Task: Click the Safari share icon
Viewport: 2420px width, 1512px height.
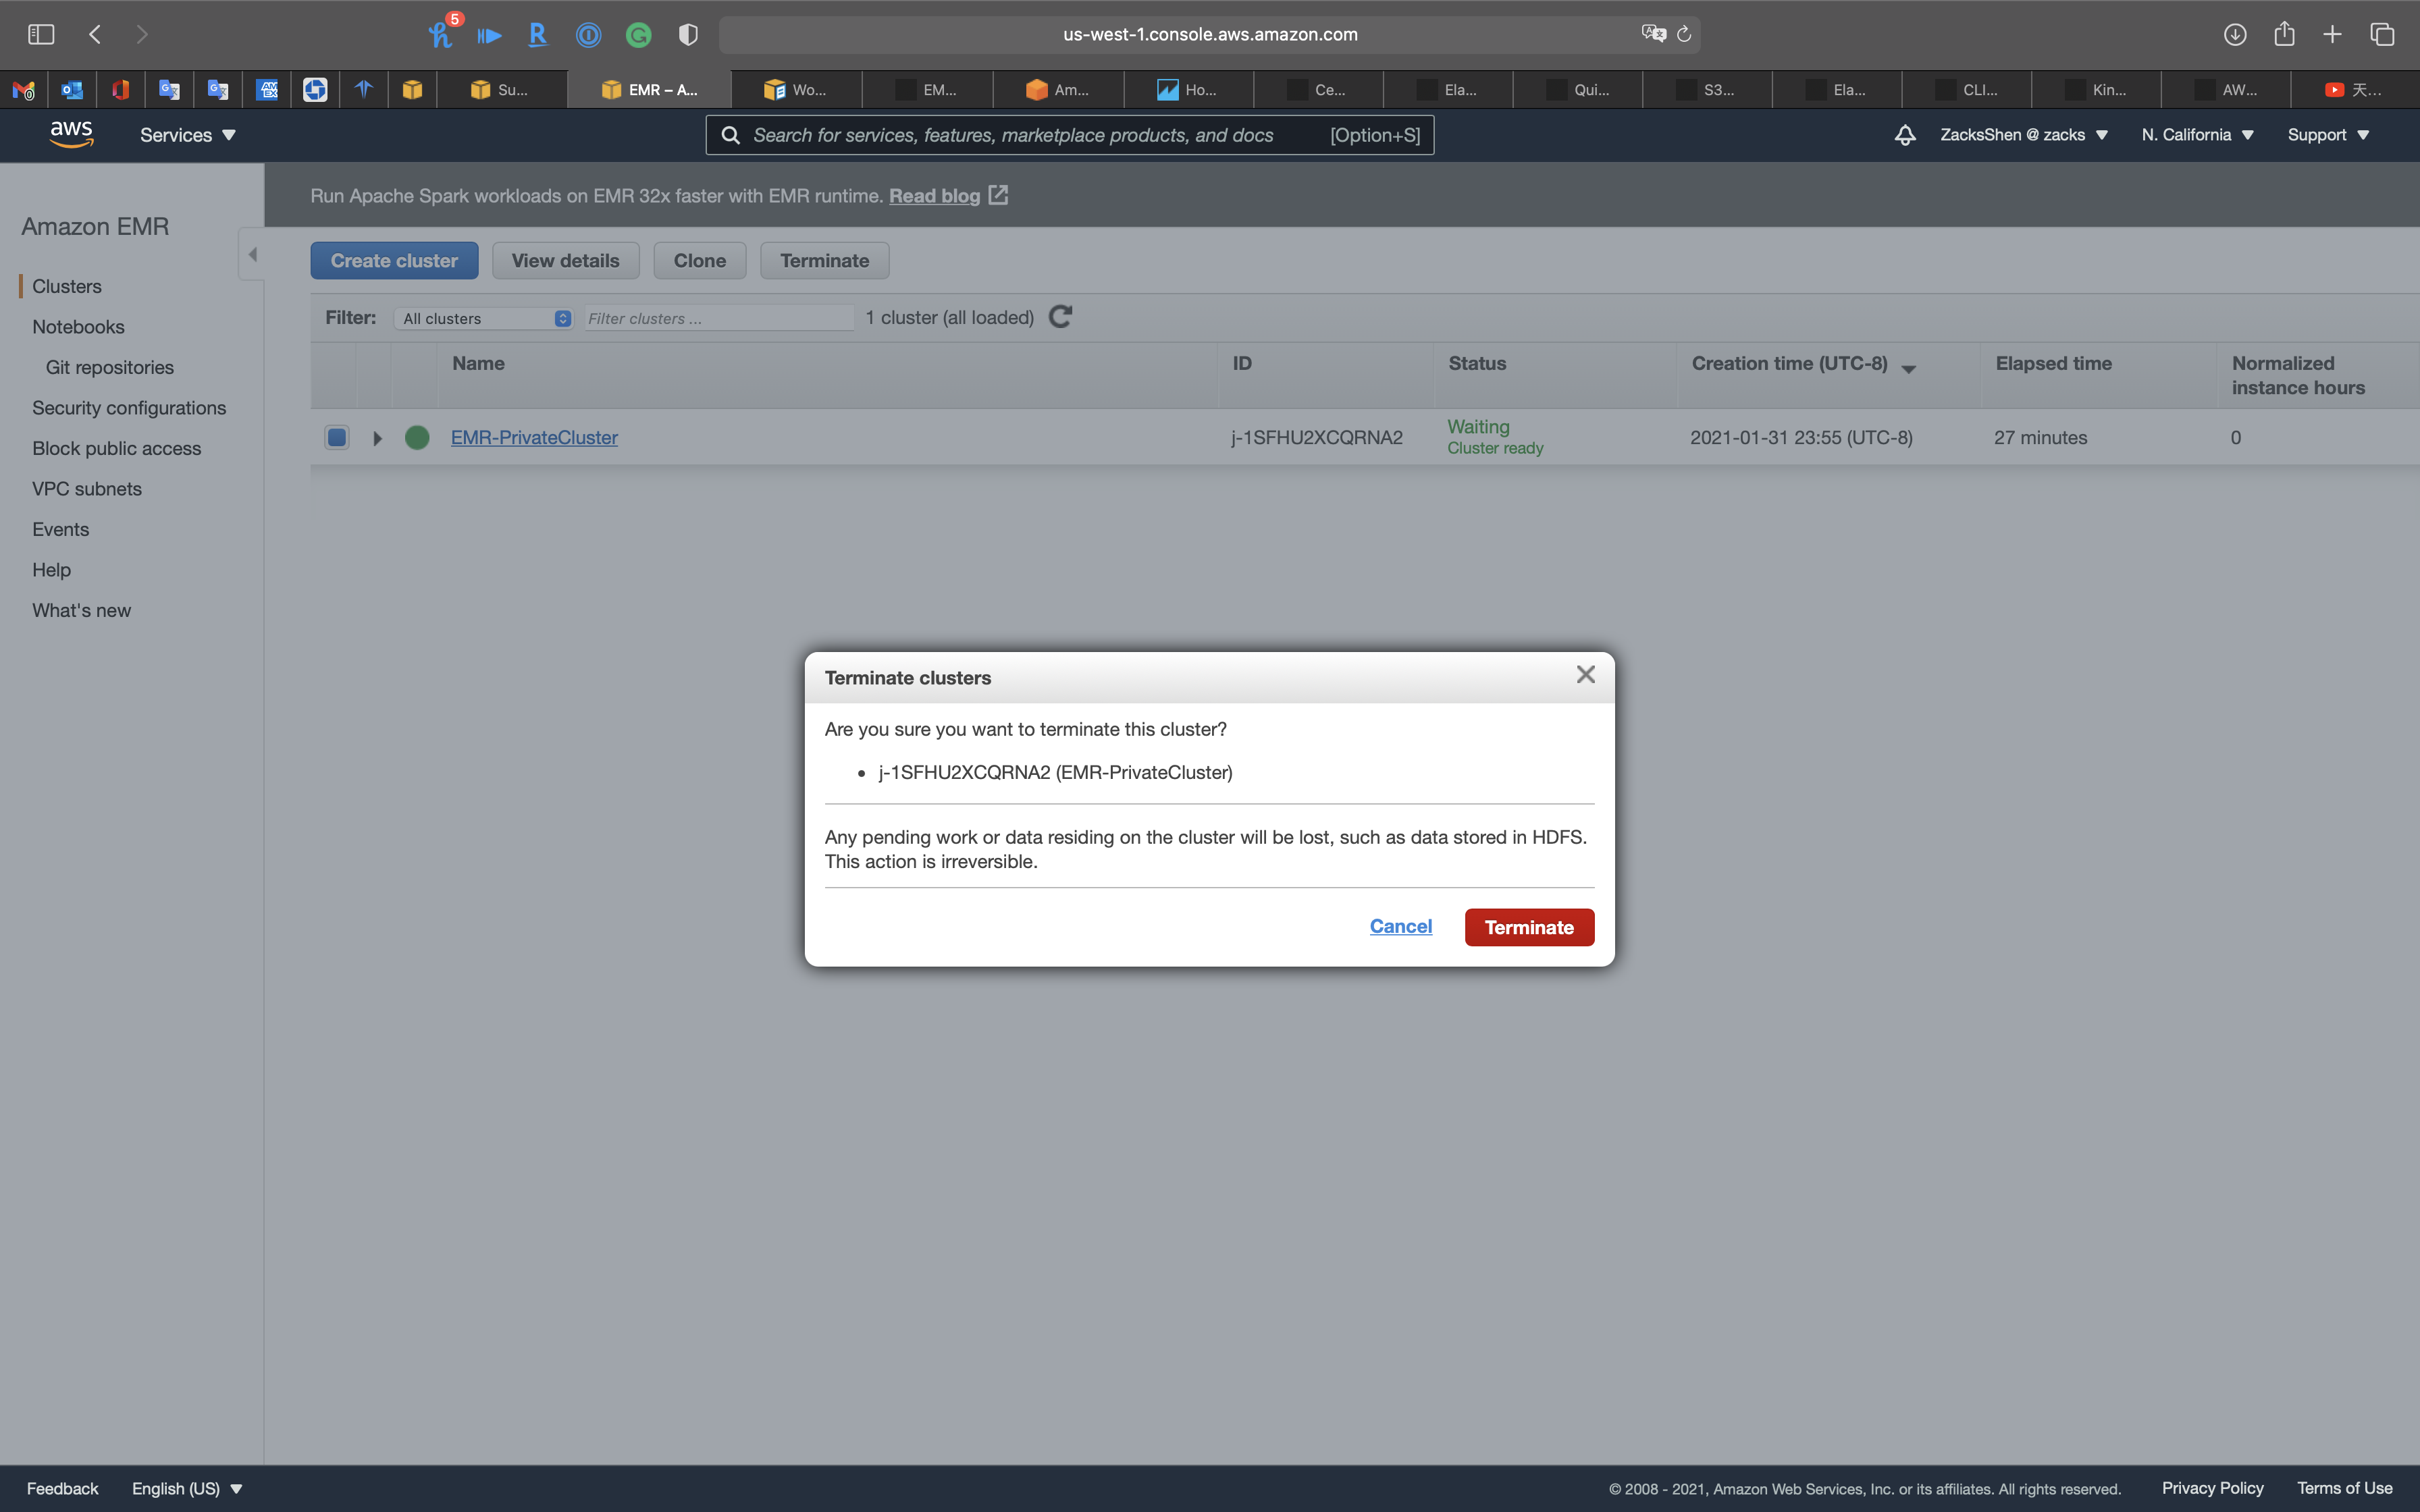Action: 2284,34
